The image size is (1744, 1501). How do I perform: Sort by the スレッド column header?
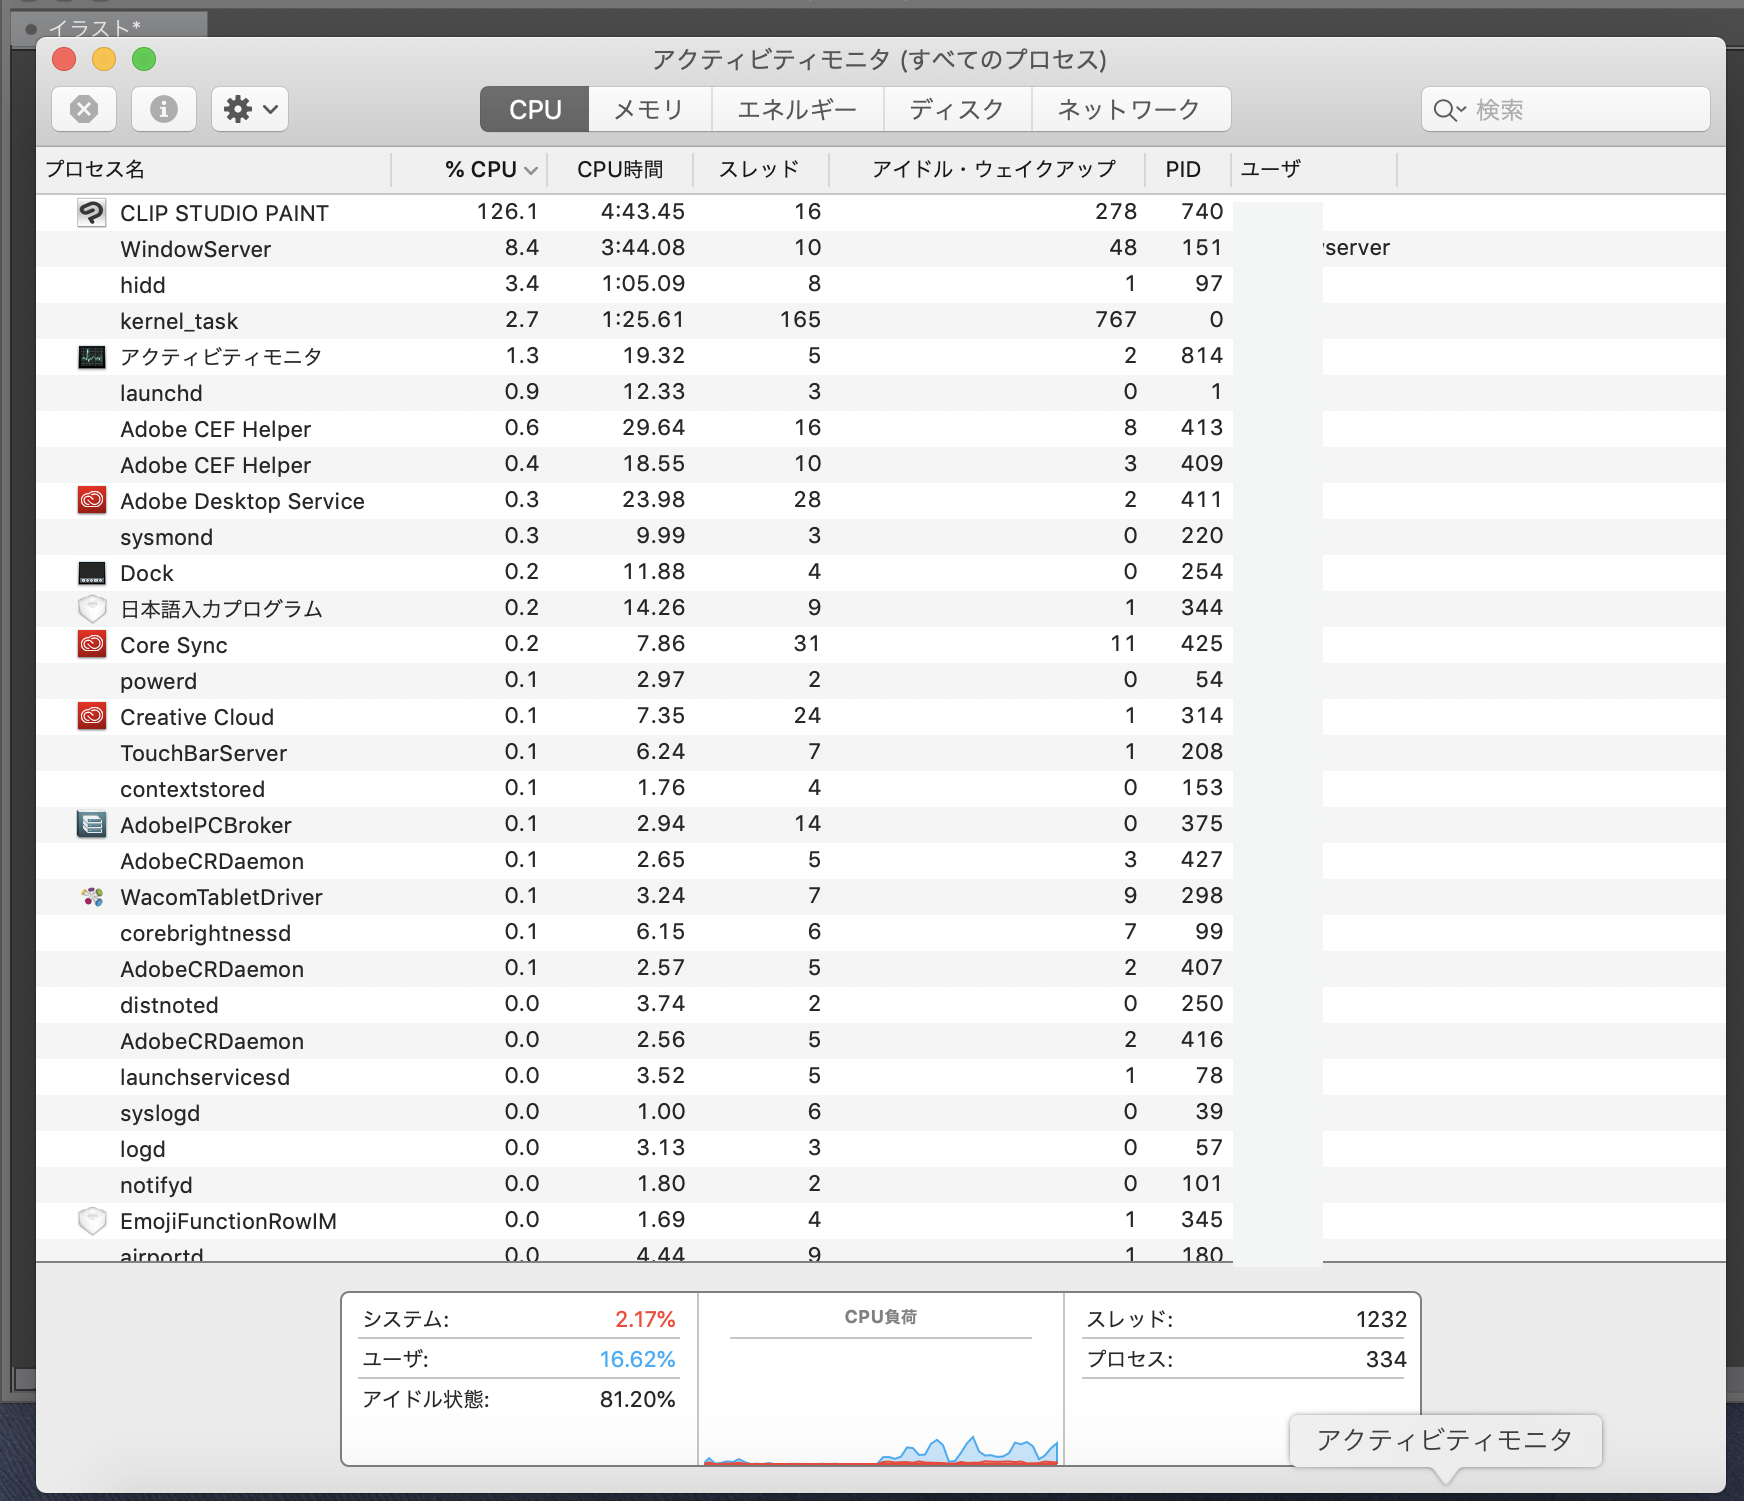click(761, 170)
